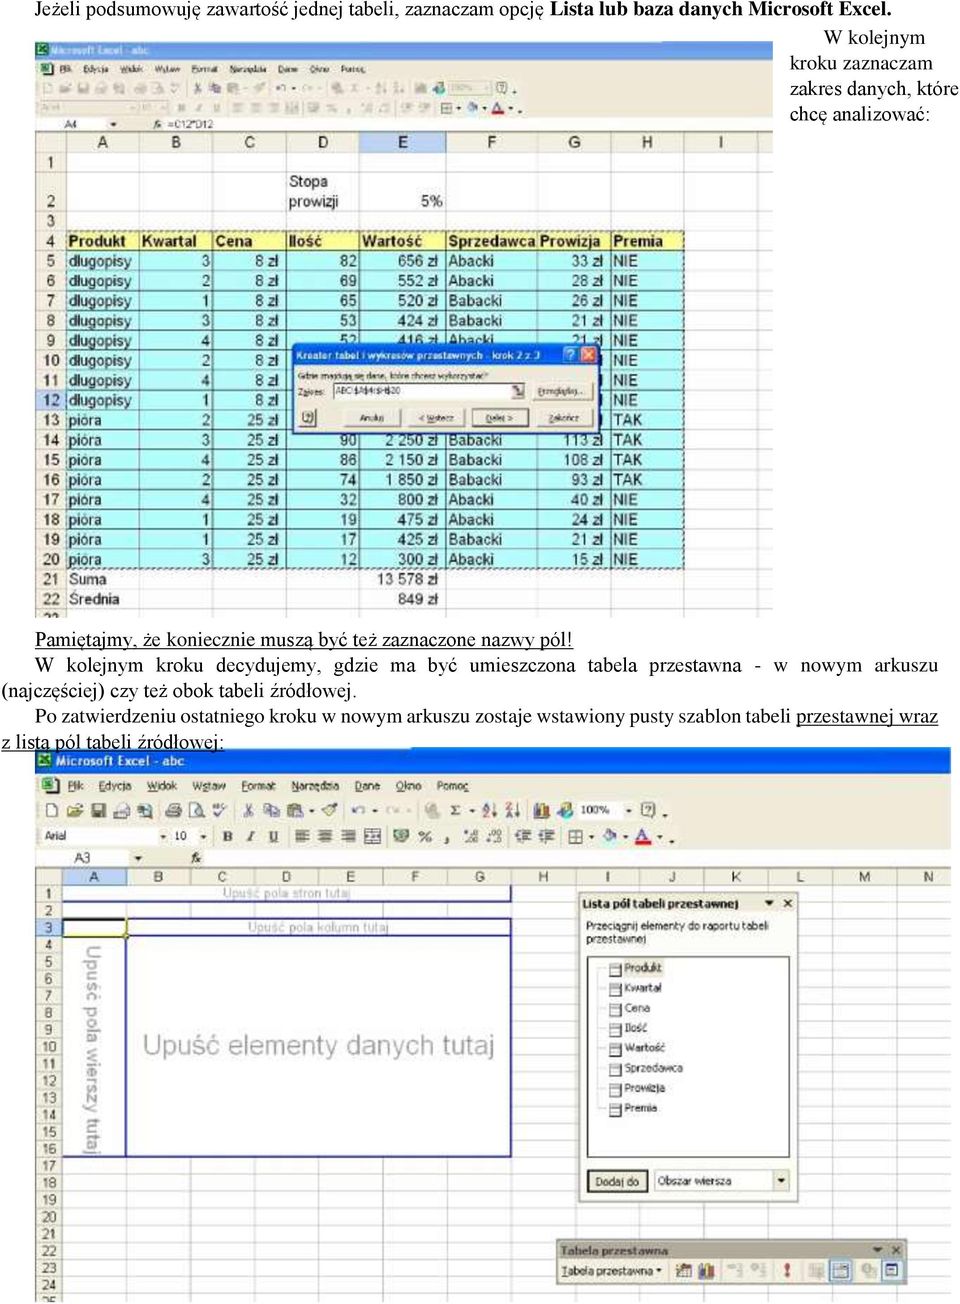960x1304 pixels.
Task: Click the Zakończ button in wizard dialog
Action: point(564,417)
